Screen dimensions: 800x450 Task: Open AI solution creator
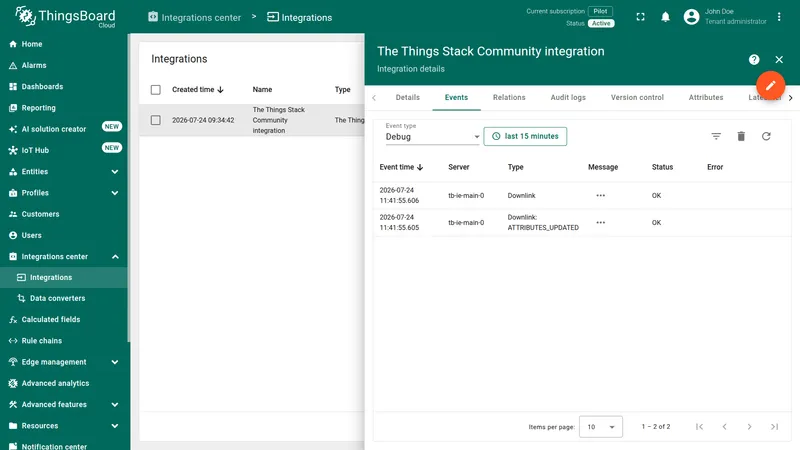tap(63, 129)
